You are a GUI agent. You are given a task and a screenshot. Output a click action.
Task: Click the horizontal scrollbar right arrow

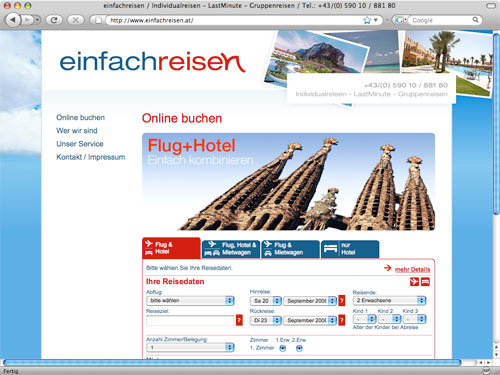coord(489,362)
